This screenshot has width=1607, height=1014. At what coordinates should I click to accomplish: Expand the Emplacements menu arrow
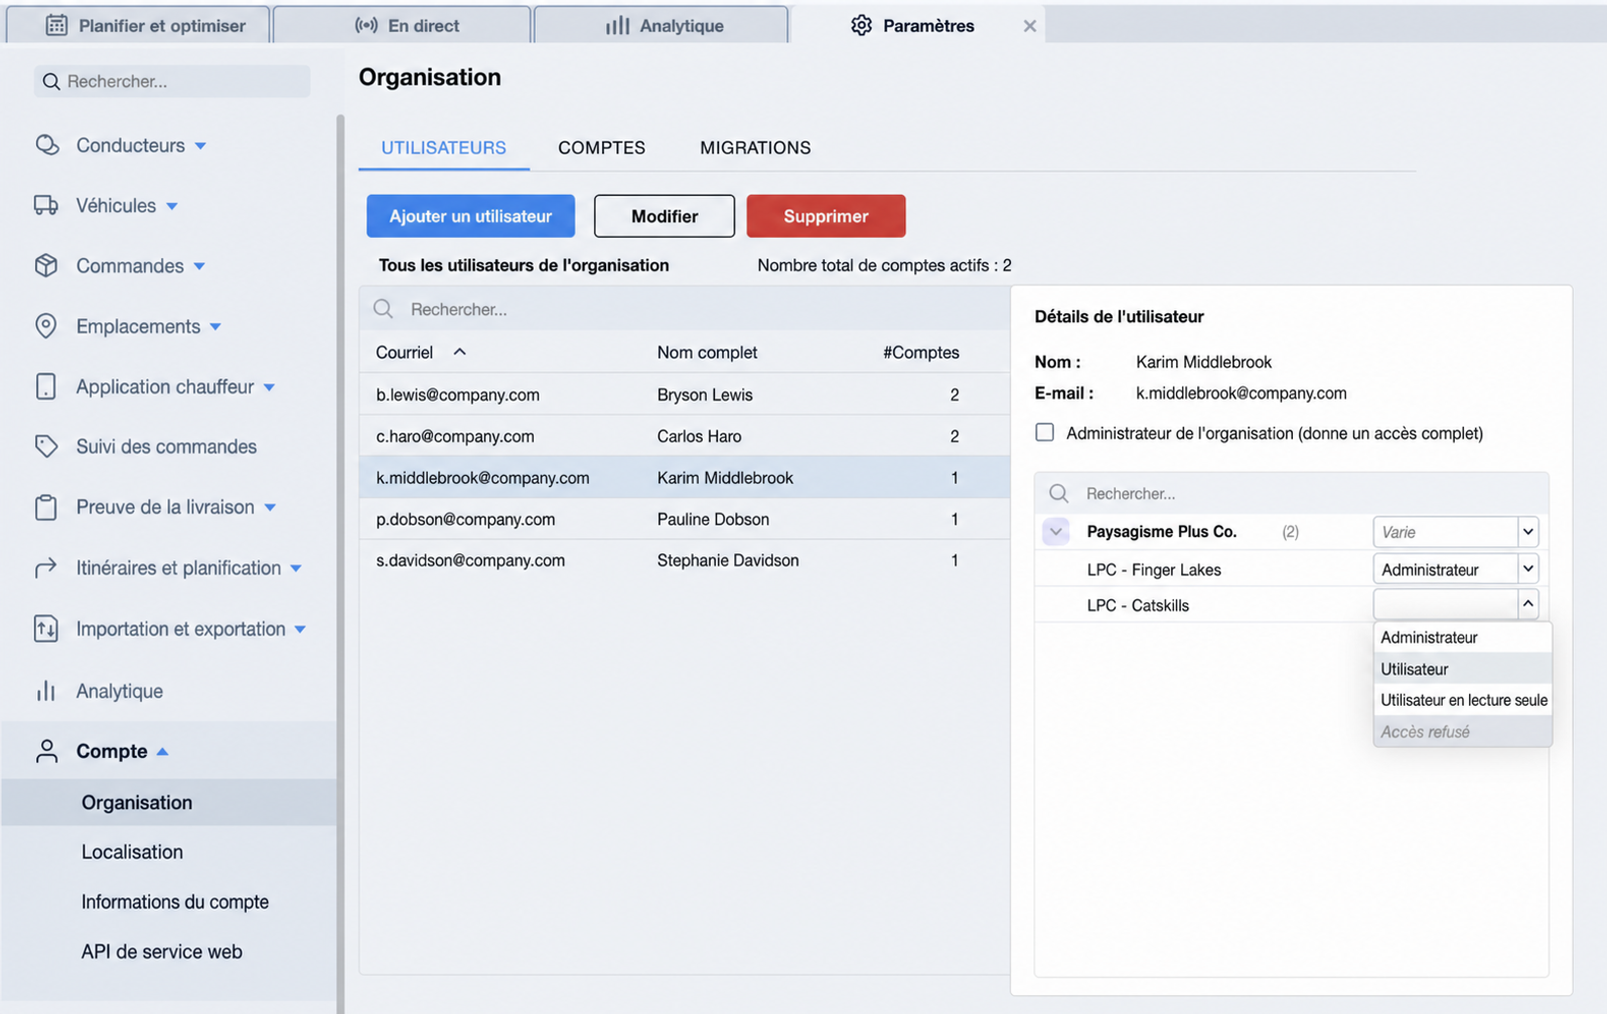(x=215, y=327)
